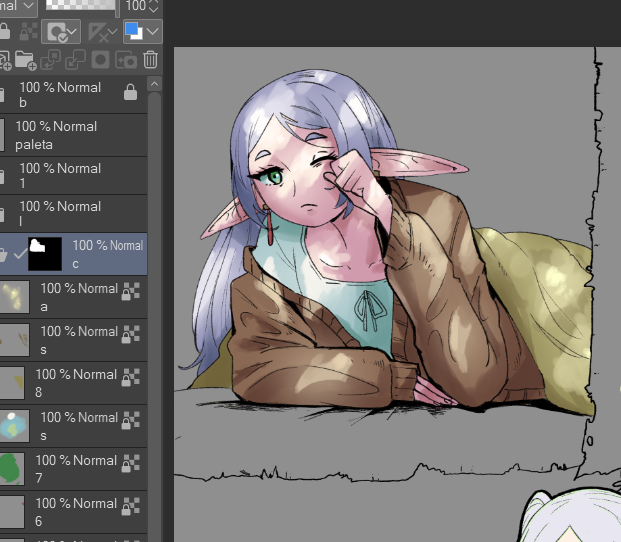Create a new layer folder
621x542 pixels.
click(25, 60)
